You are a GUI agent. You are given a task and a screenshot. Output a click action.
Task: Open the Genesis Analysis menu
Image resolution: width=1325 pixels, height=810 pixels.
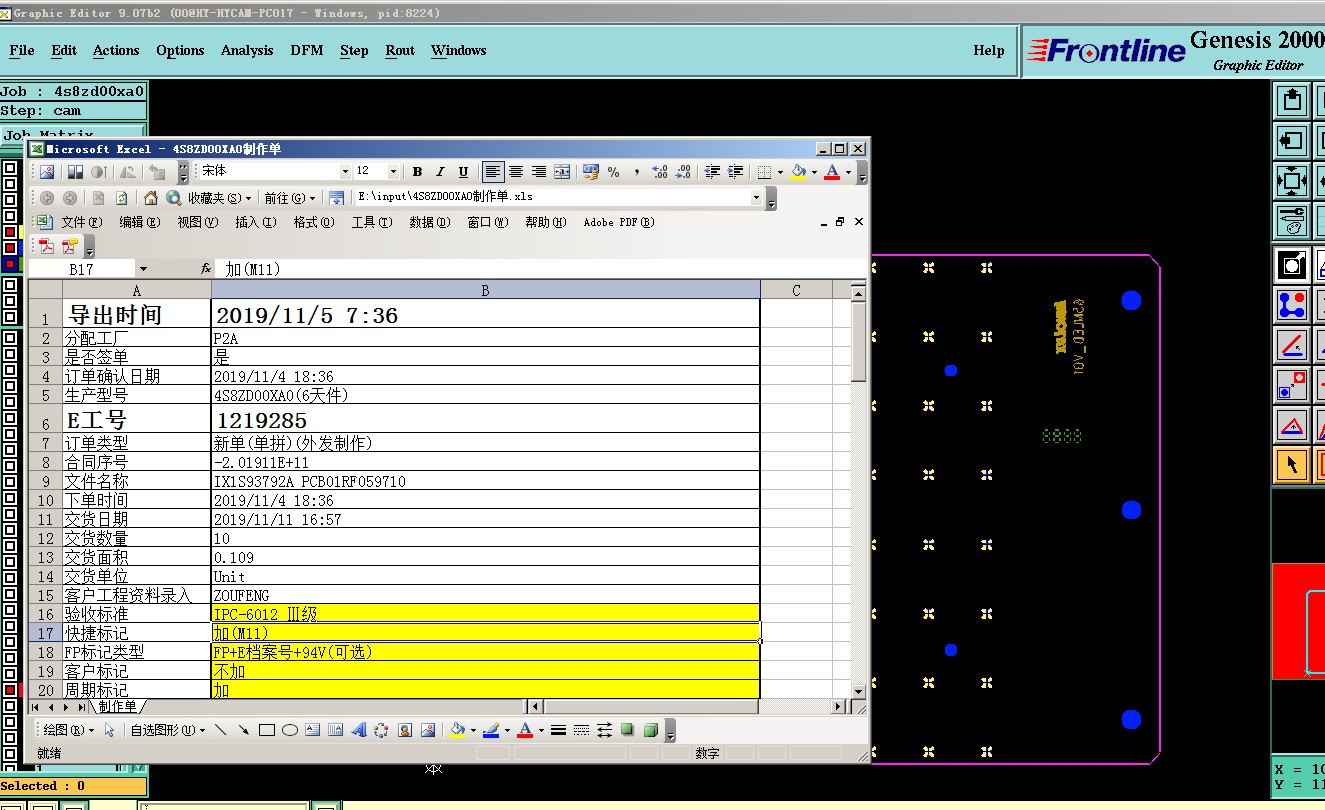247,50
